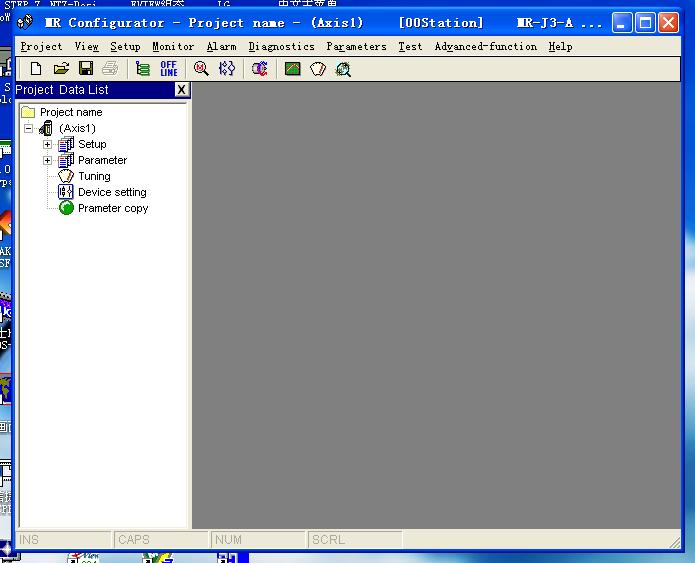Expand the Setup tree node
Screen dimensions: 695x563
(x=47, y=144)
